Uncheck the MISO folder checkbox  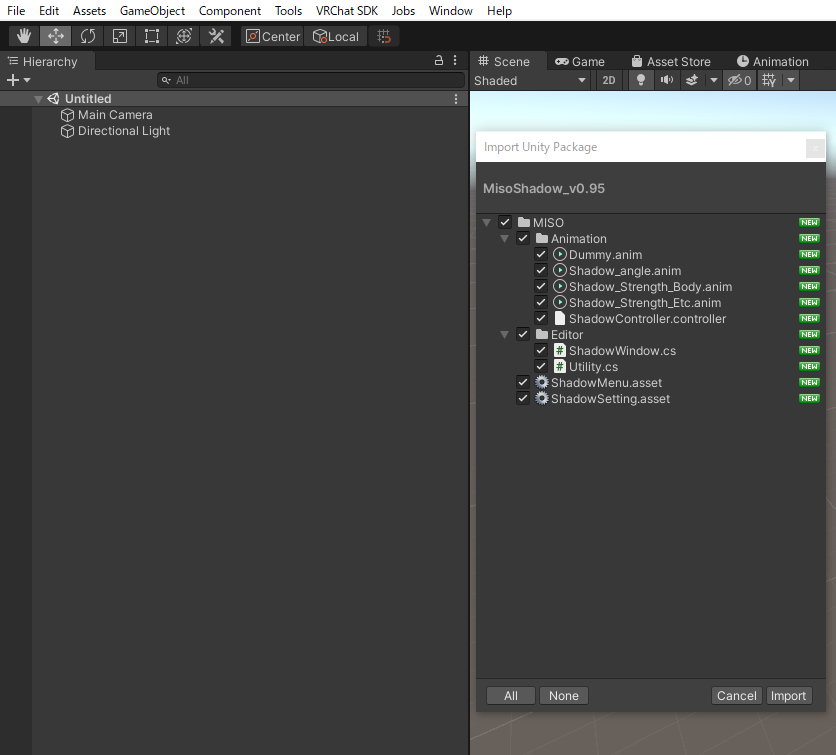click(505, 222)
